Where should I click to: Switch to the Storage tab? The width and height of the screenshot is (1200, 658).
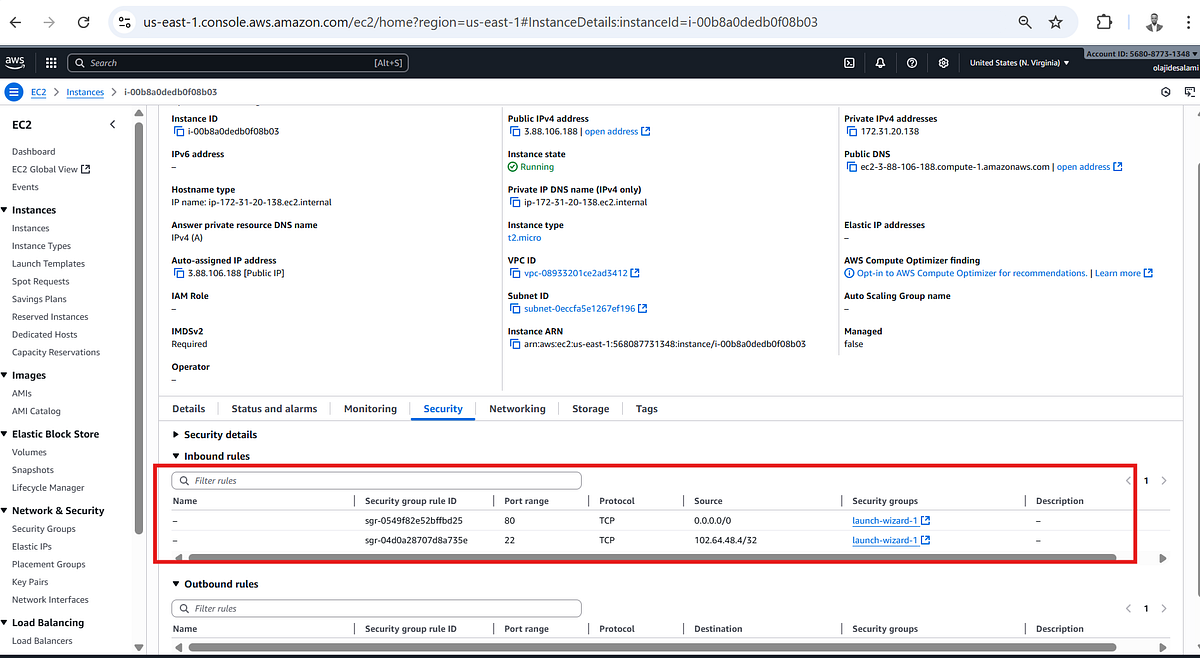tap(590, 408)
